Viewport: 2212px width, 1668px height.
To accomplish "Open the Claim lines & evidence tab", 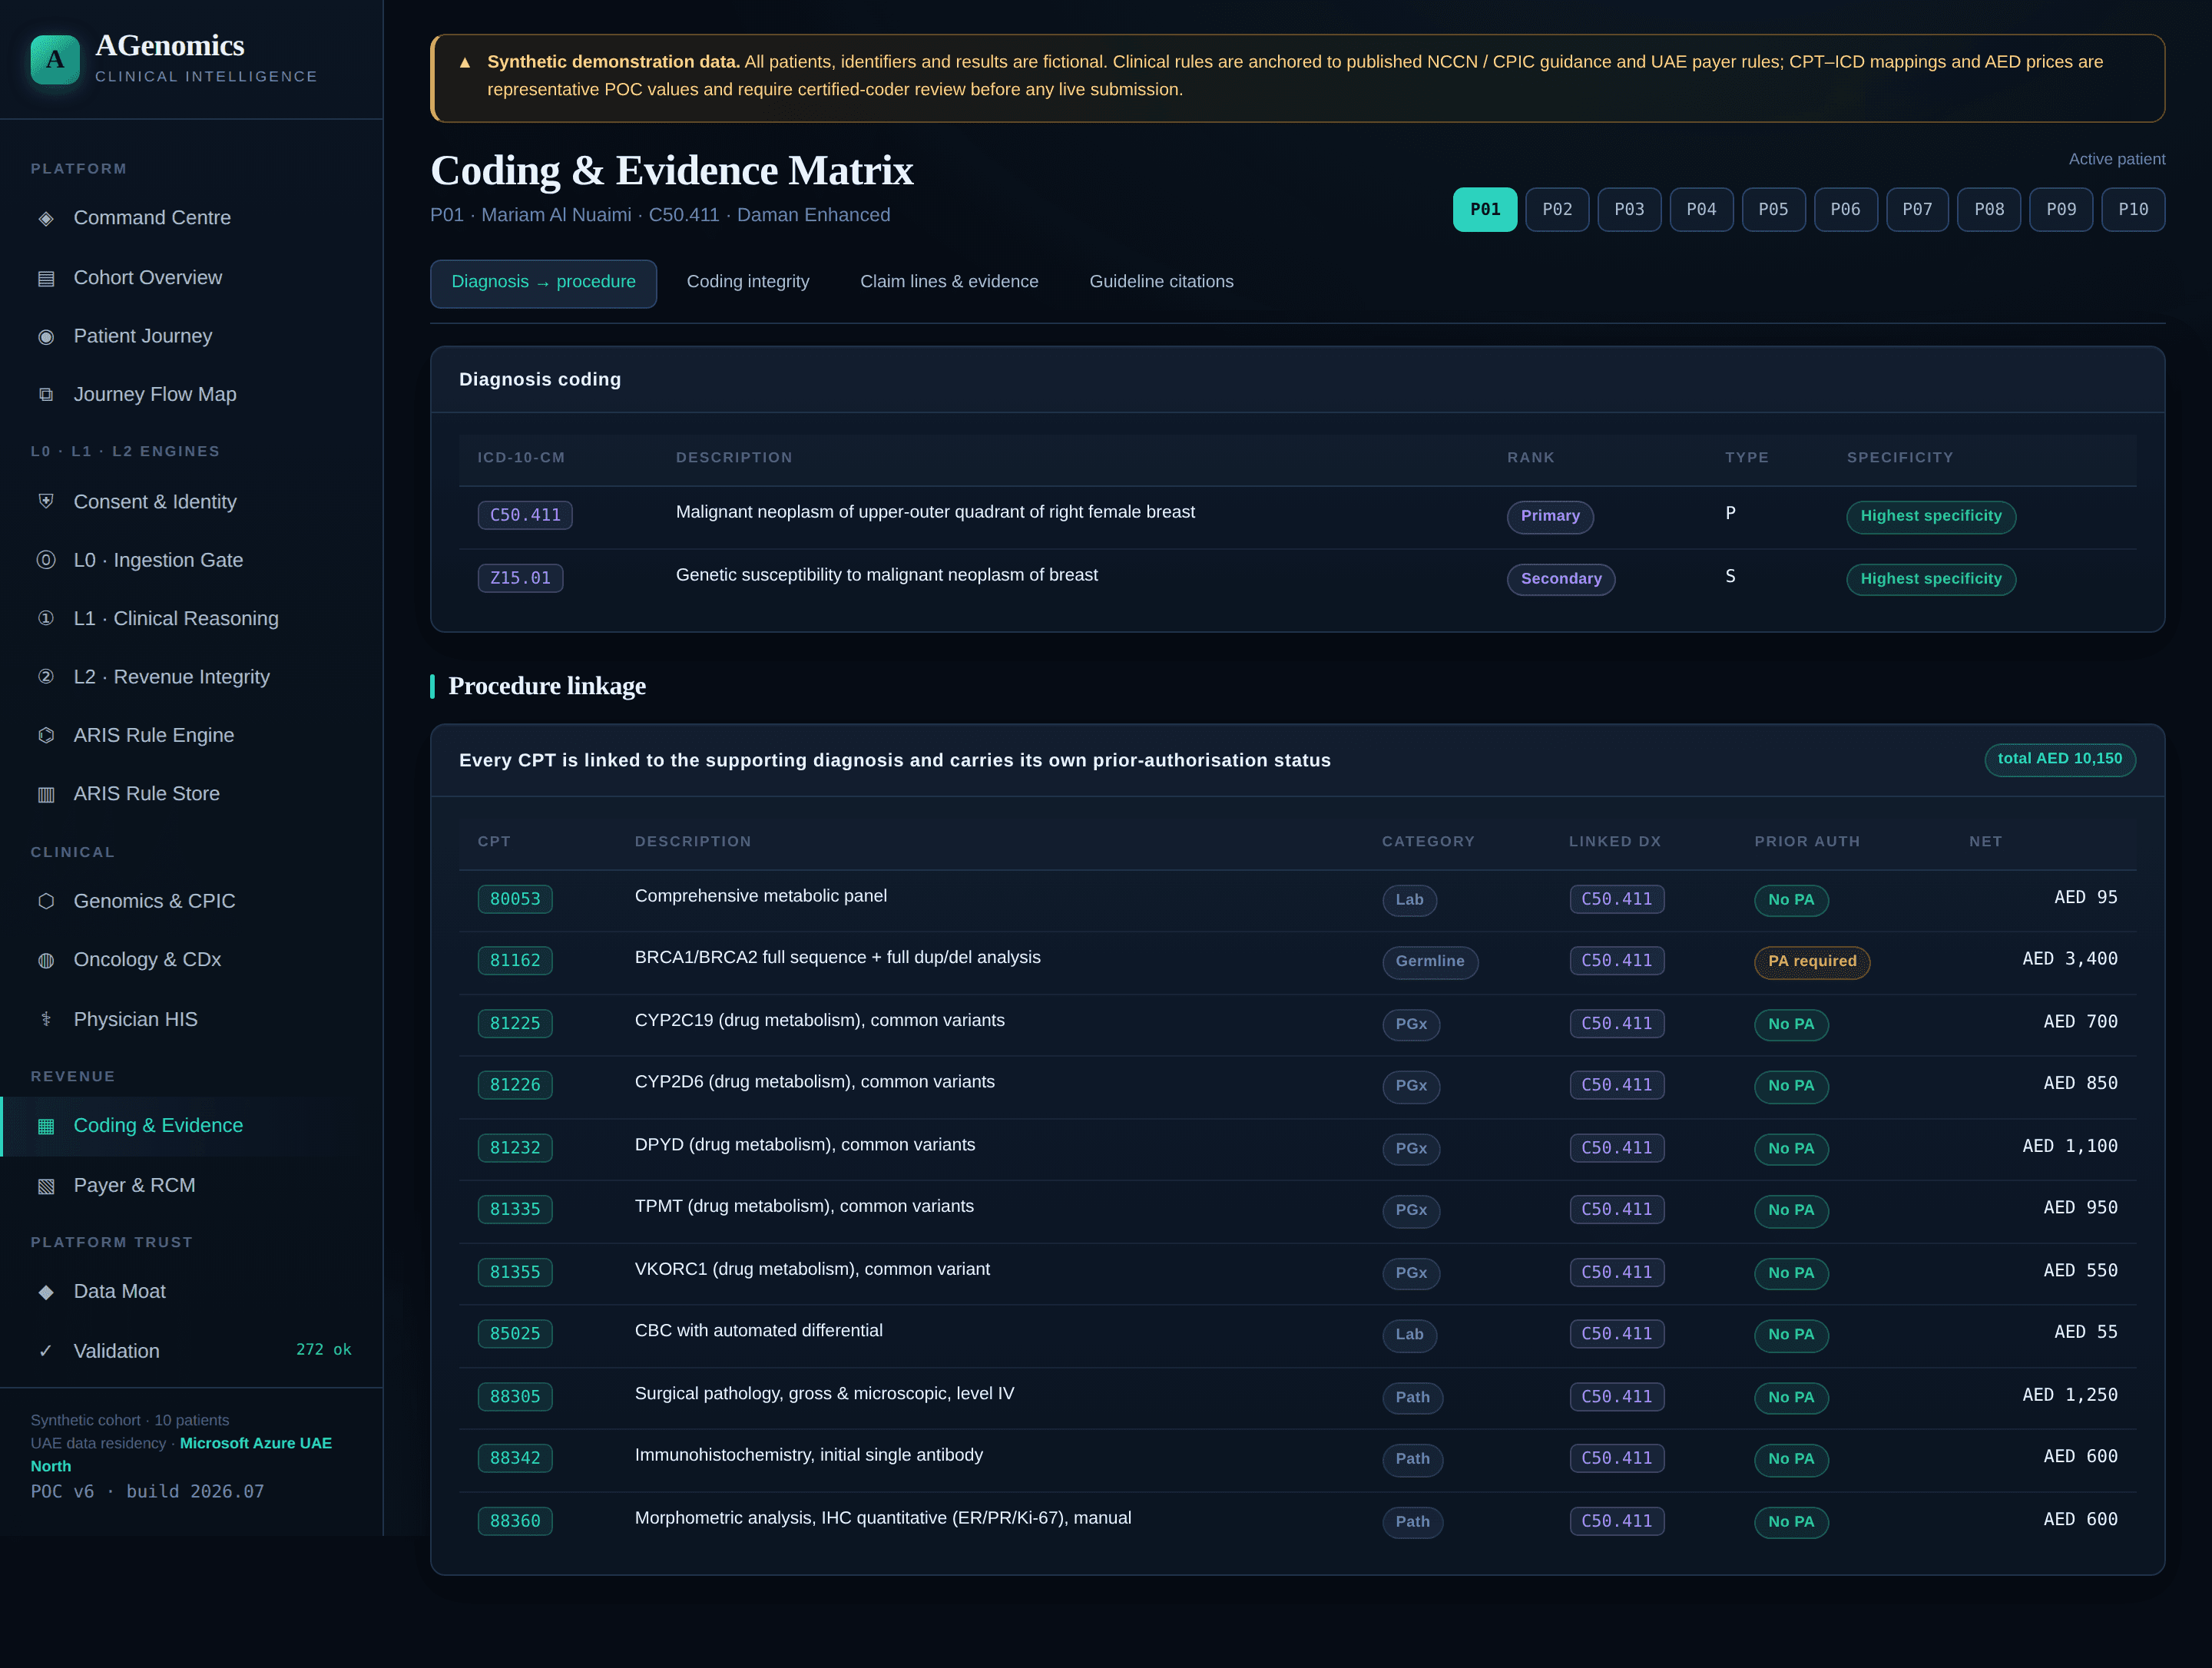I will tap(949, 282).
